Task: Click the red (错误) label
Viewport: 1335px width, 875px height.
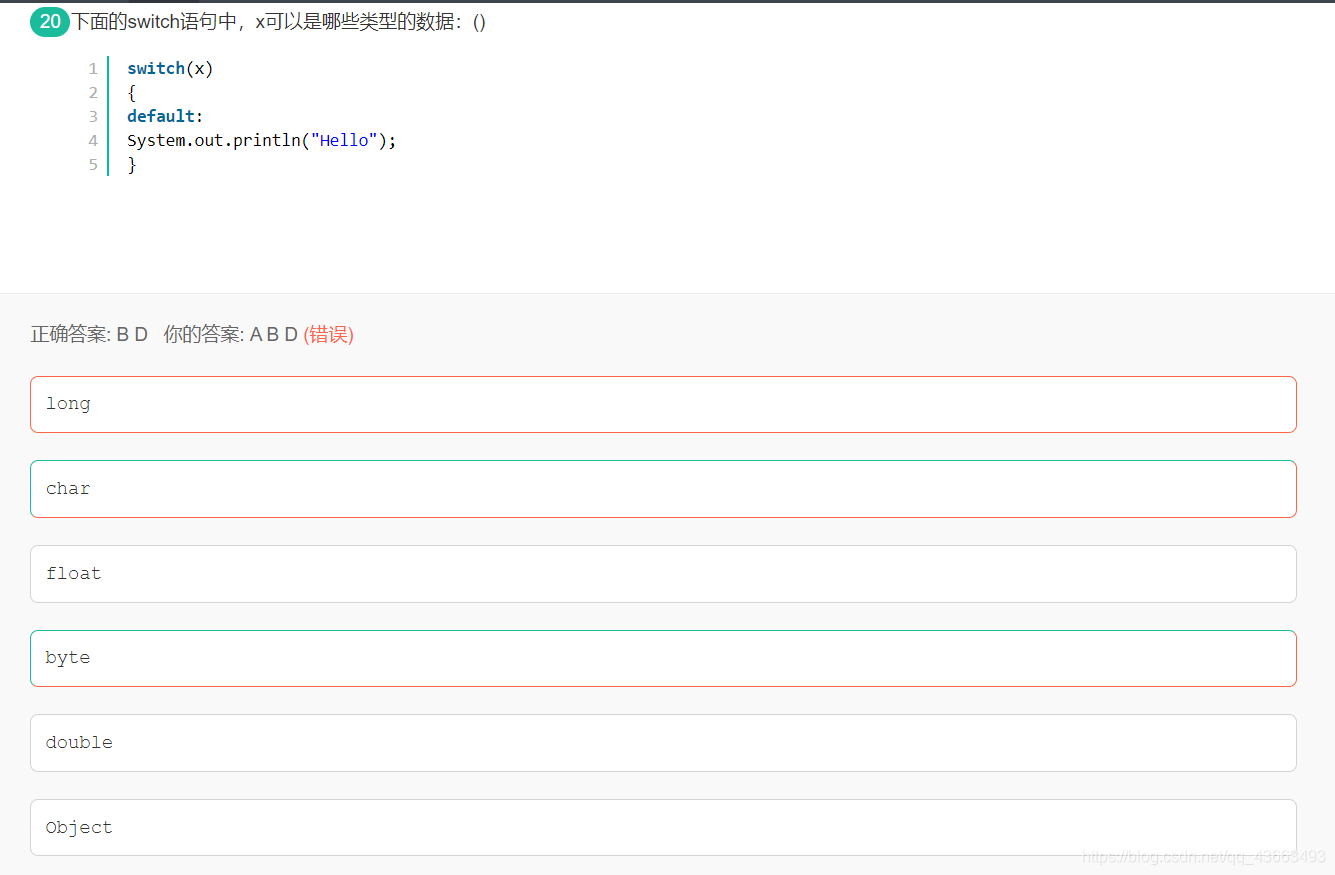Action: point(329,334)
